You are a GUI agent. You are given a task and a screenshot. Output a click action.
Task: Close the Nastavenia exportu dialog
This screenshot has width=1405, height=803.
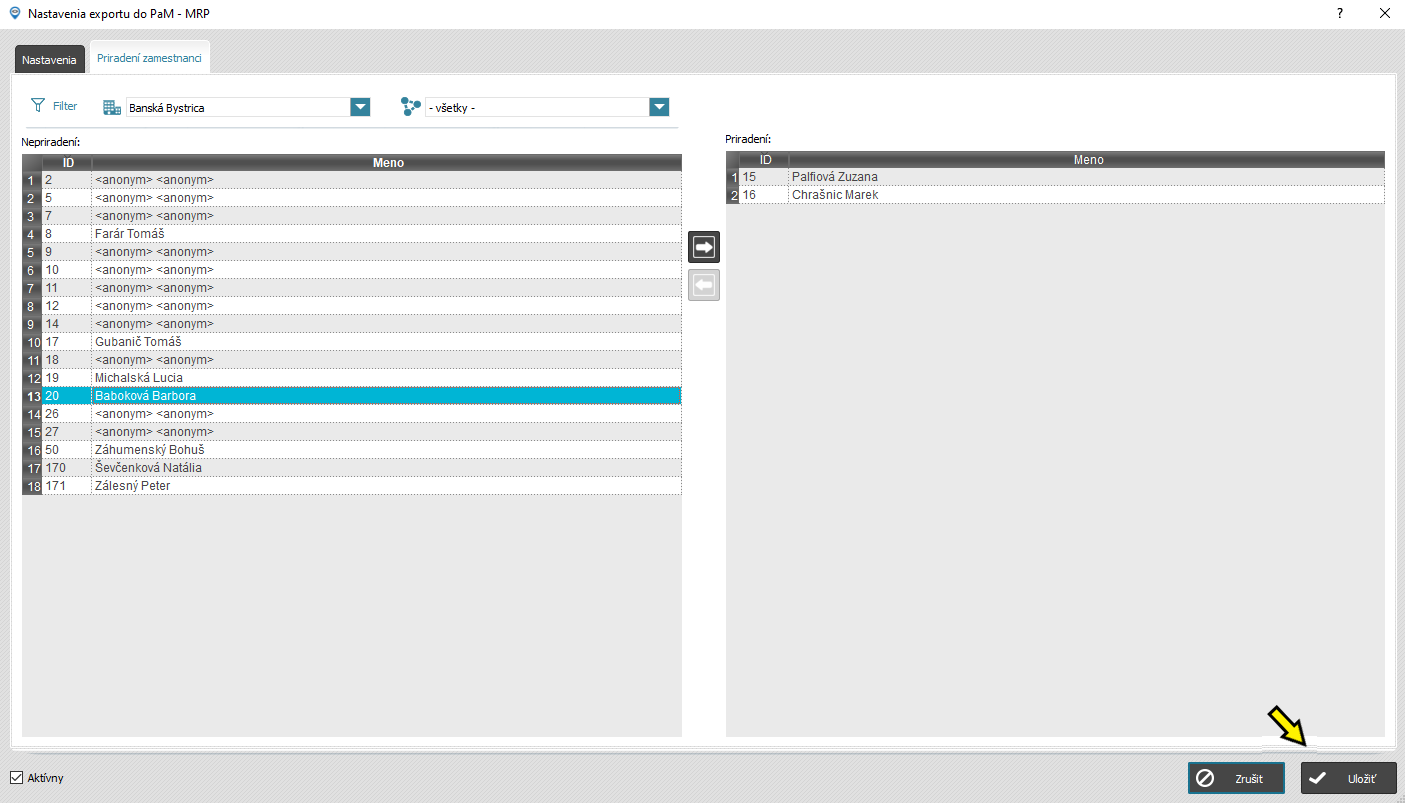coord(1385,14)
